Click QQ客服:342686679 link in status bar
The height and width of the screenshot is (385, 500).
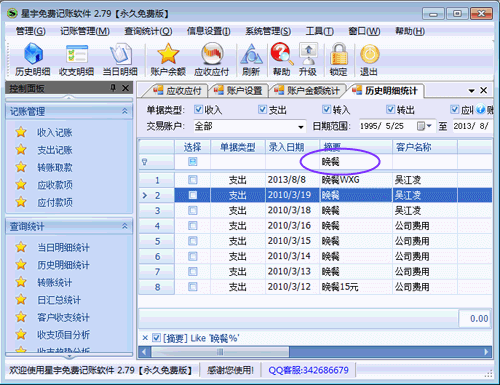308,370
